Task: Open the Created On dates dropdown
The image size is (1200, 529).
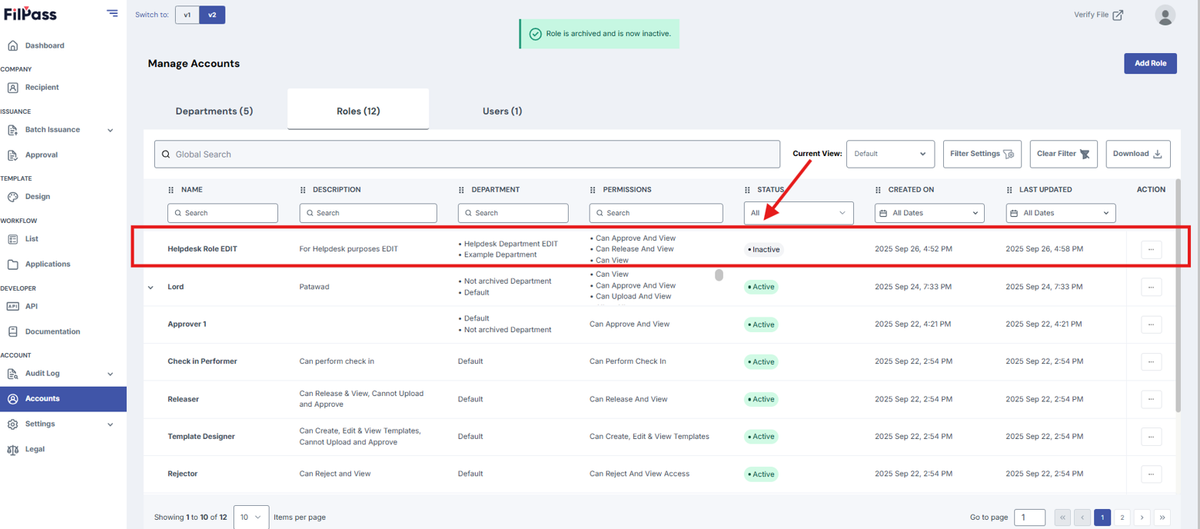Action: coord(929,213)
